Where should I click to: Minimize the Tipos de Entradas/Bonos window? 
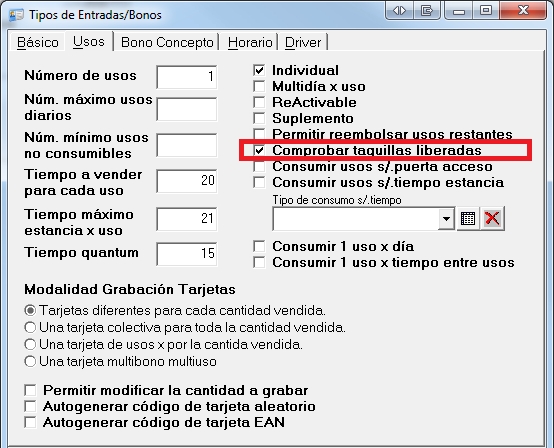point(459,10)
